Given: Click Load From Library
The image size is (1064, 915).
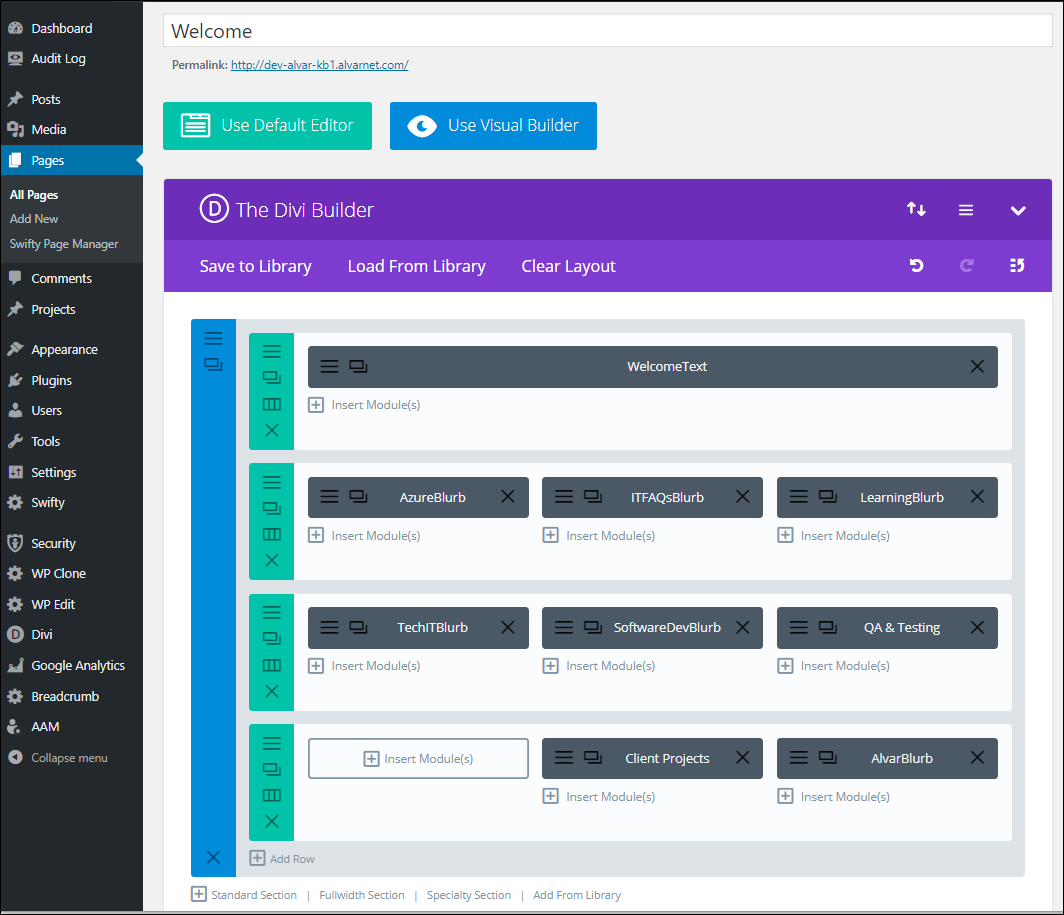Looking at the screenshot, I should tap(417, 266).
